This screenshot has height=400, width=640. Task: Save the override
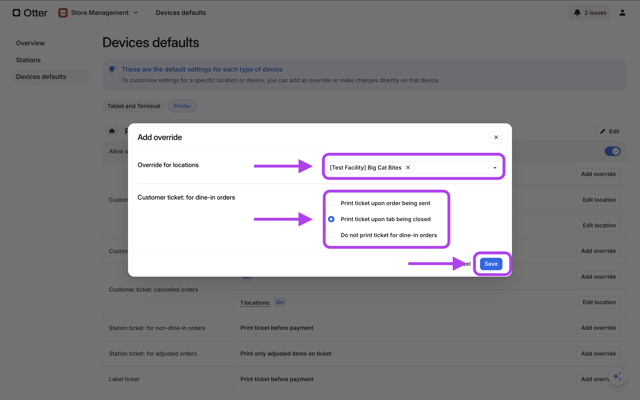490,264
